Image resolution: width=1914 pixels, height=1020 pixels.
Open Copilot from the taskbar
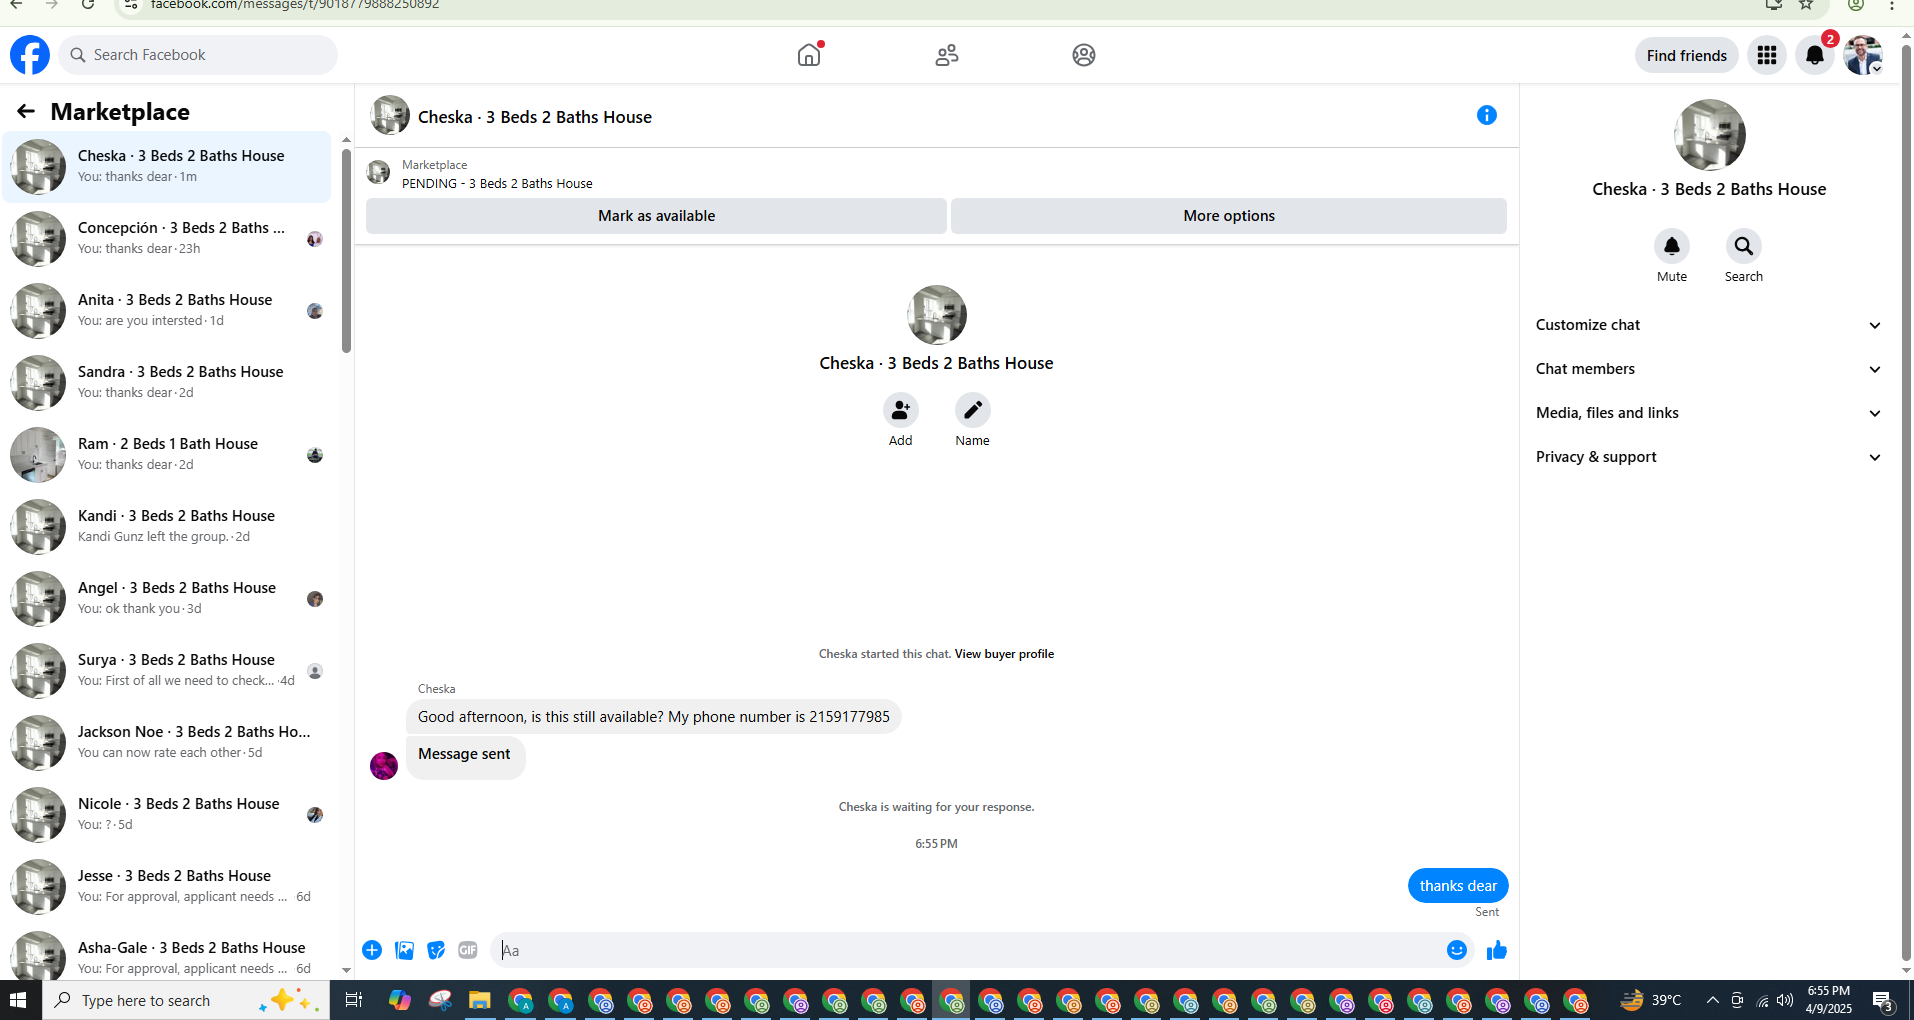click(x=400, y=1000)
